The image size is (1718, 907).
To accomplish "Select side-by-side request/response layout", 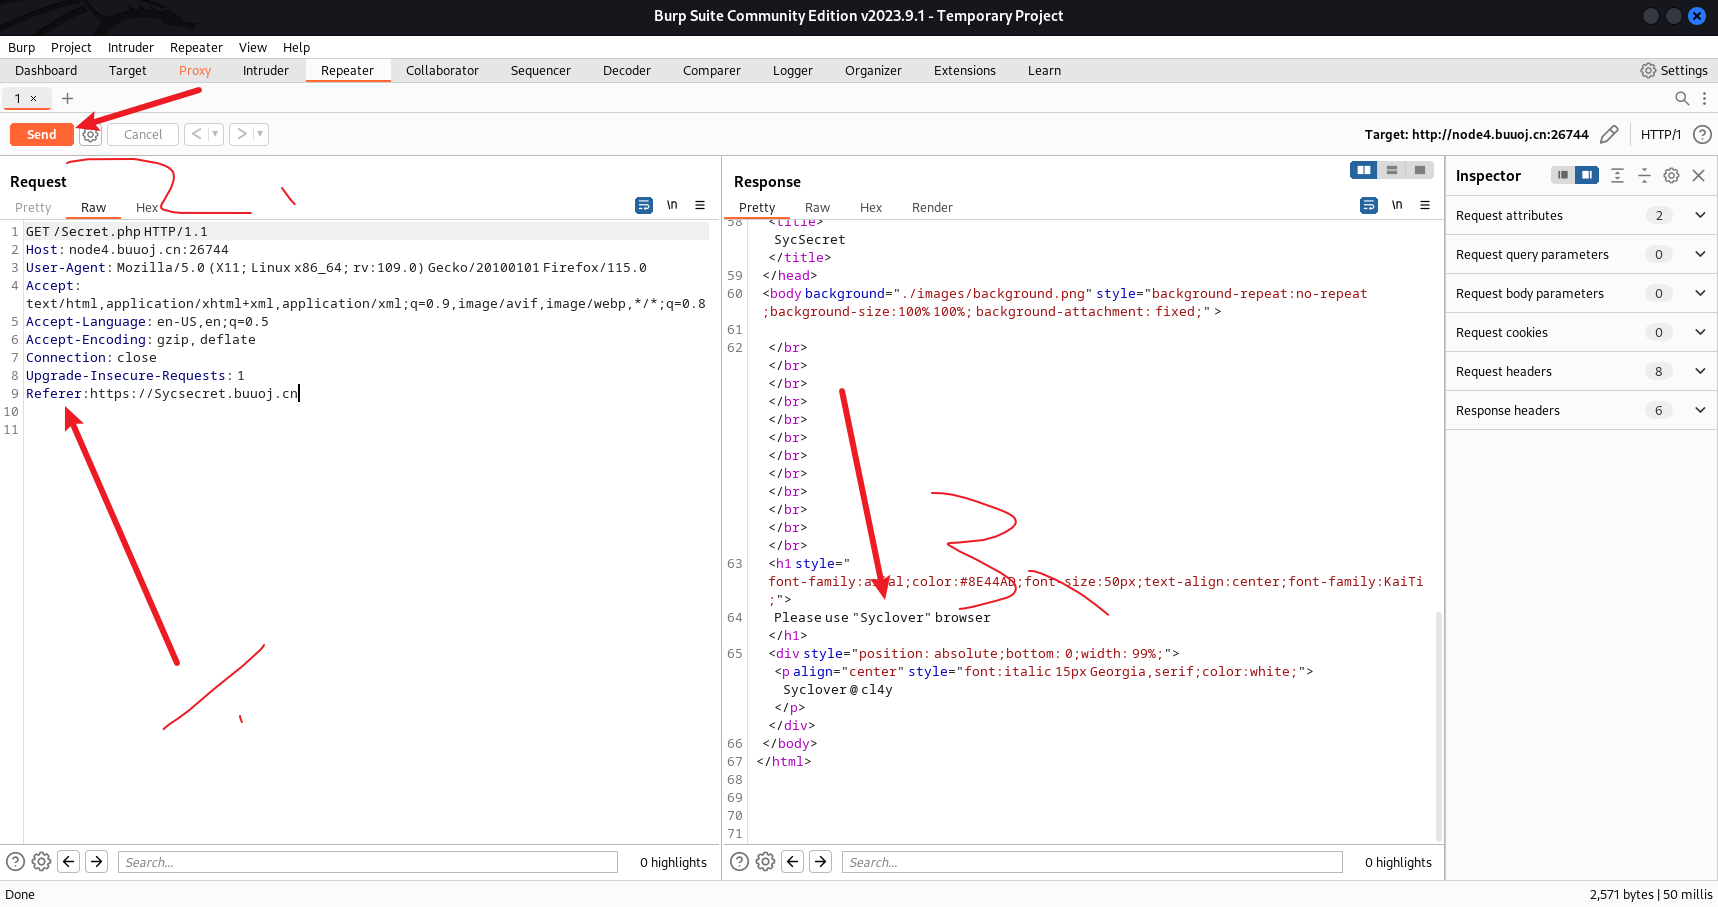I will pos(1363,170).
